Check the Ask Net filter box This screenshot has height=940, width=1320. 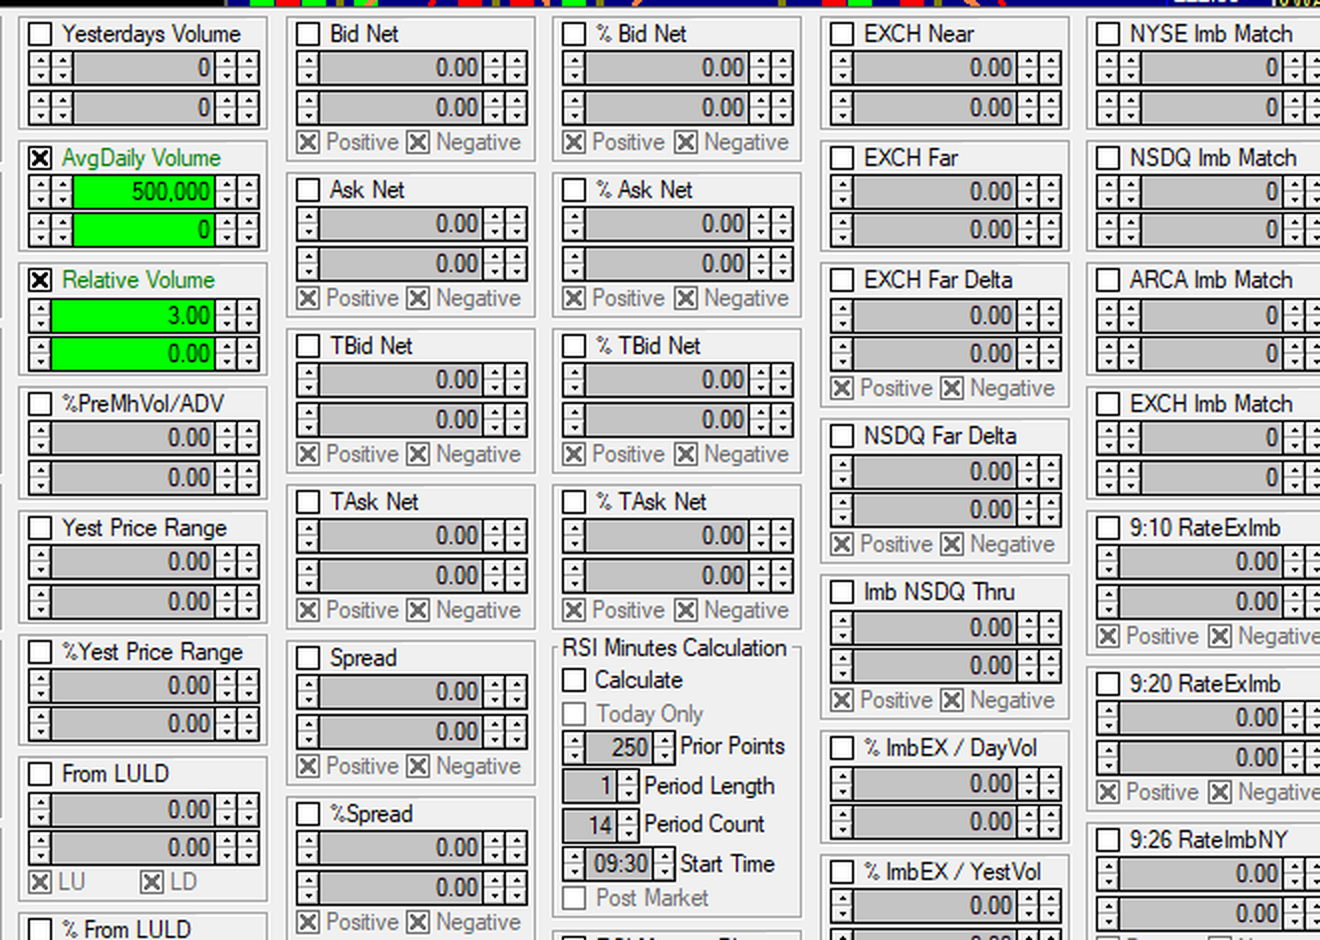point(308,190)
